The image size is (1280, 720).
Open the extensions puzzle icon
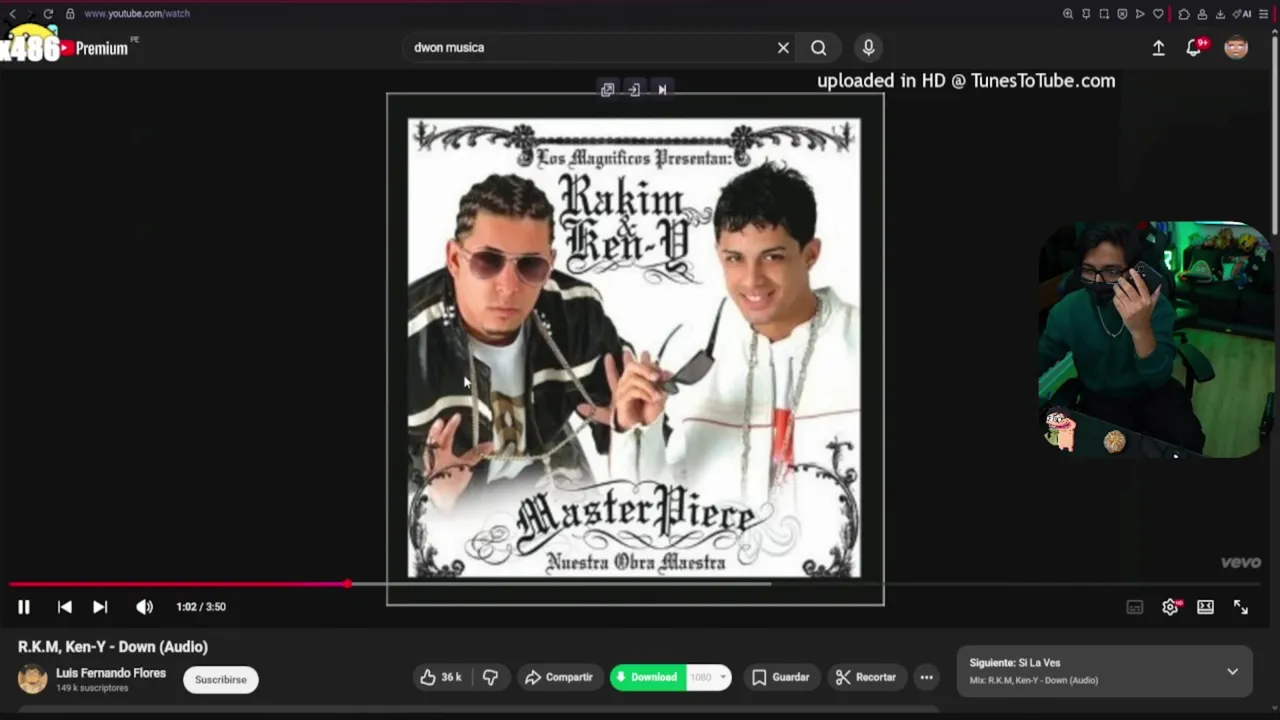coord(1184,14)
